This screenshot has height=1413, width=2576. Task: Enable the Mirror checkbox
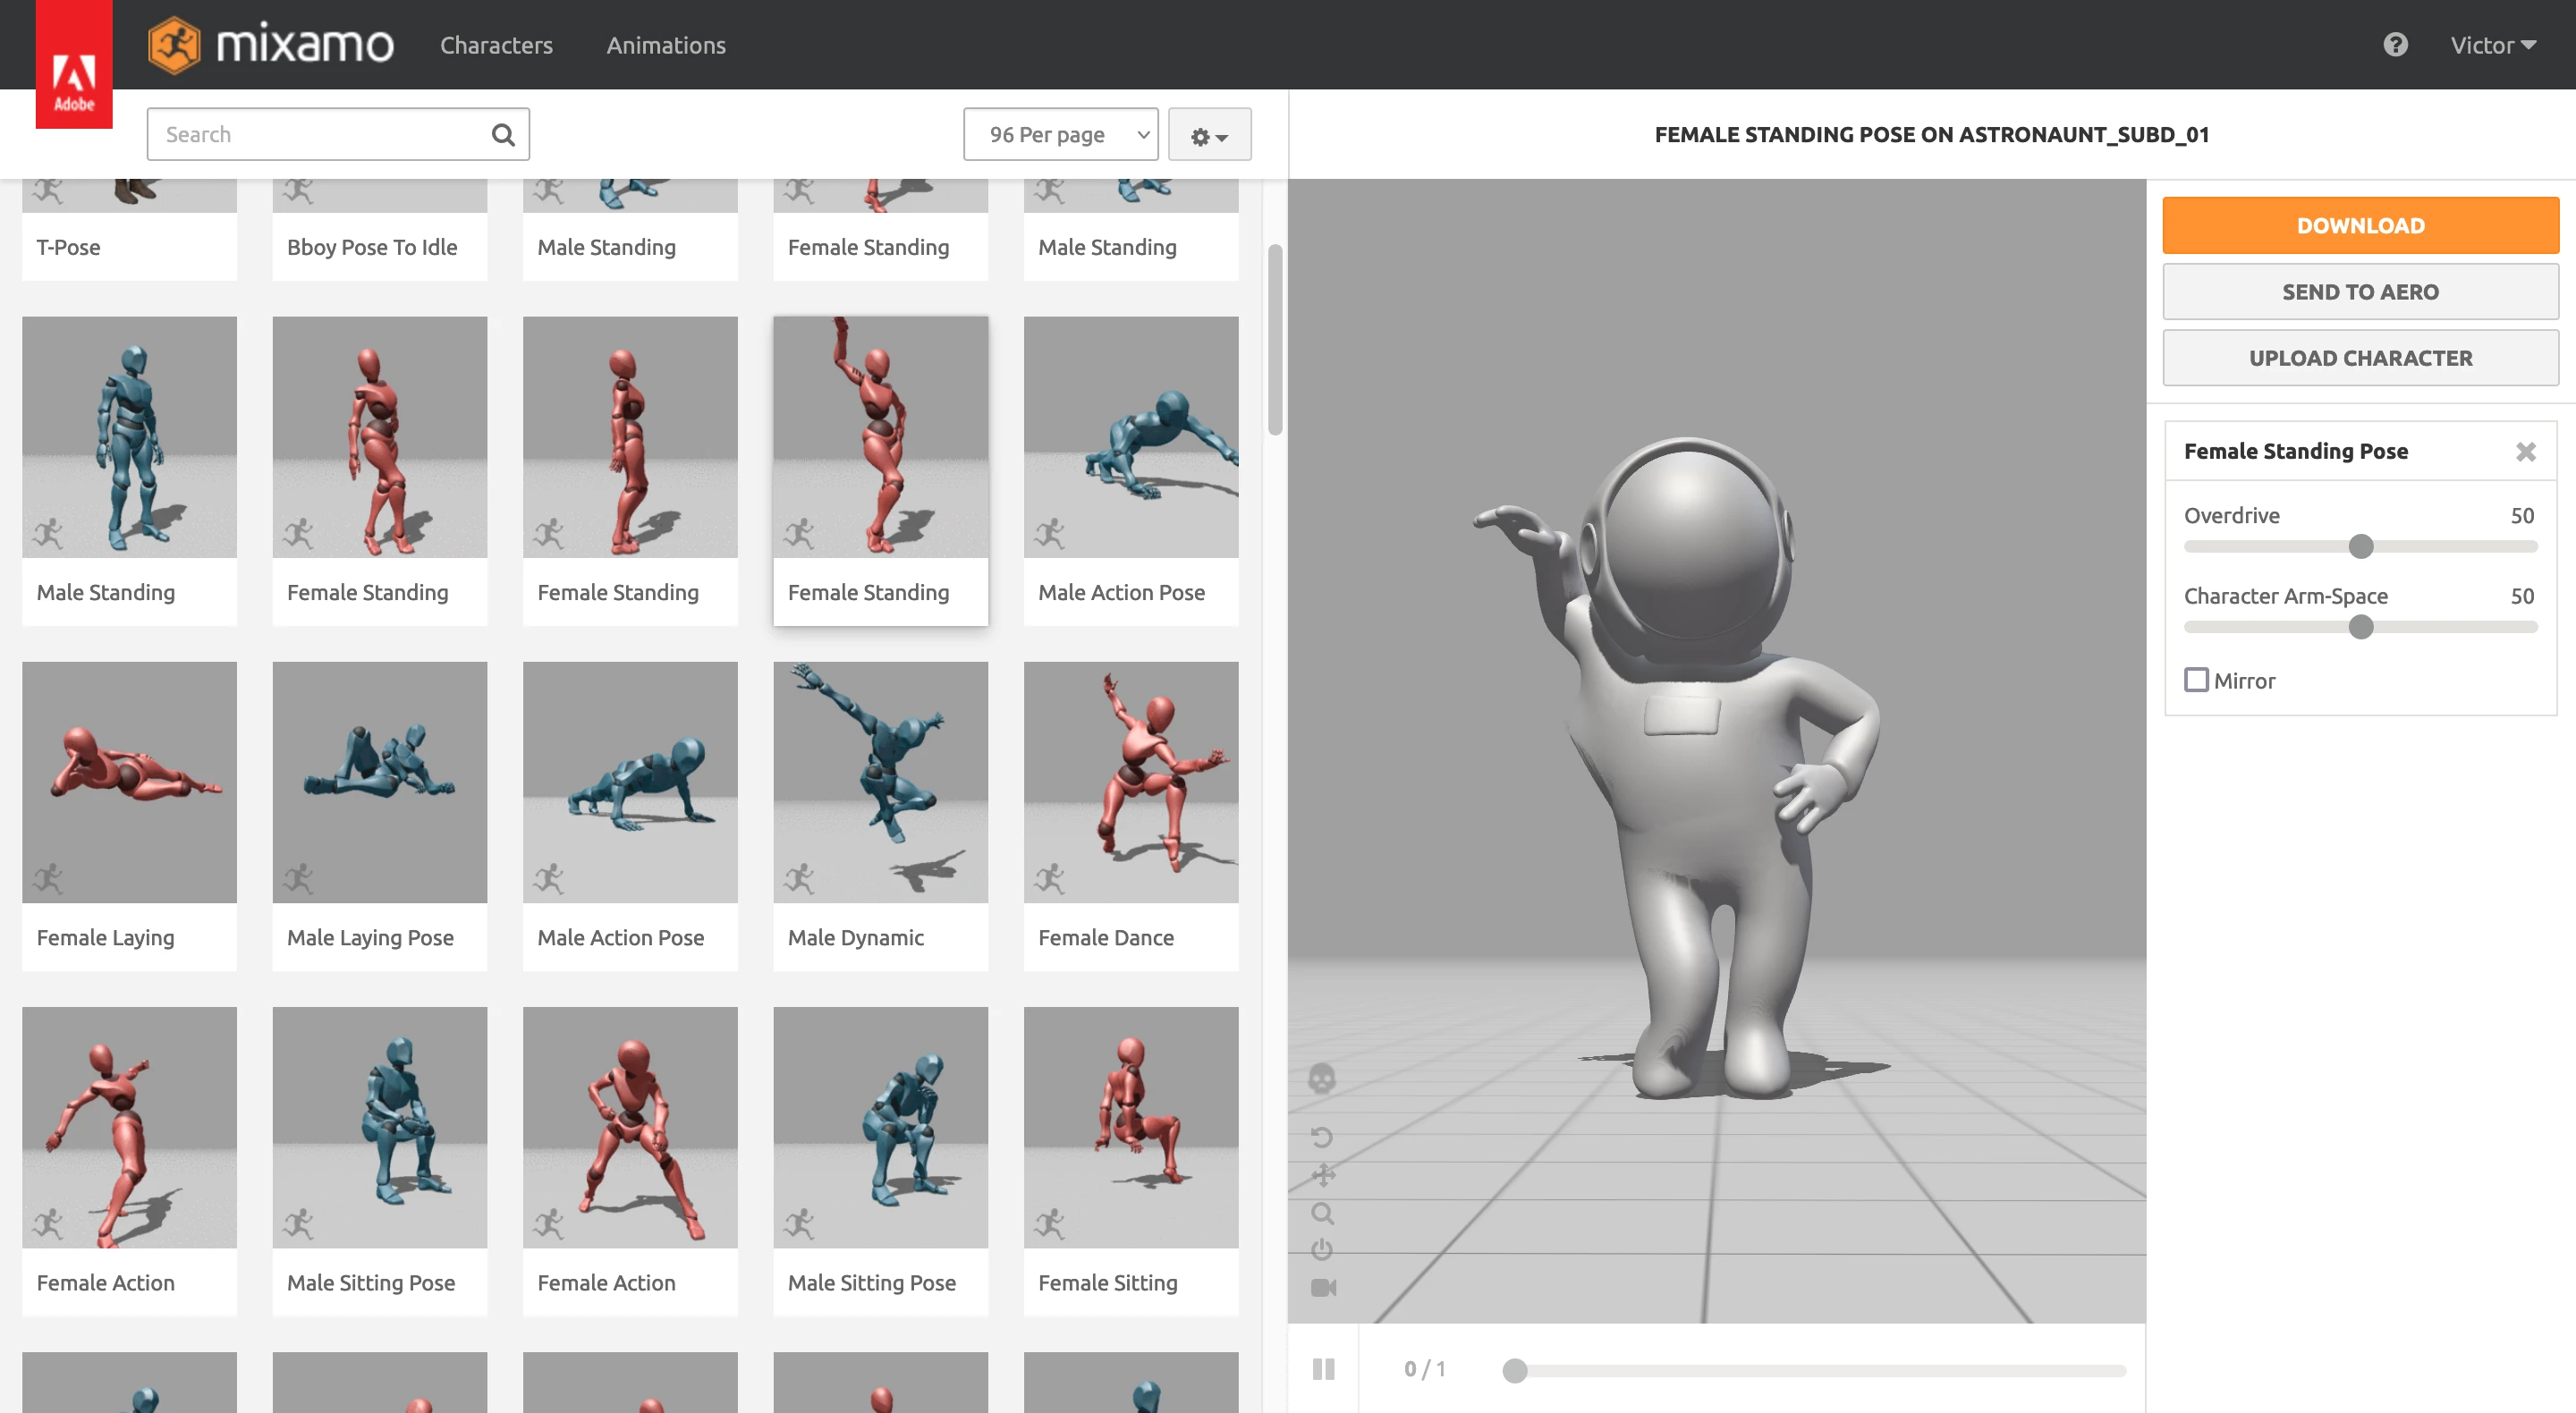pyautogui.click(x=2196, y=680)
